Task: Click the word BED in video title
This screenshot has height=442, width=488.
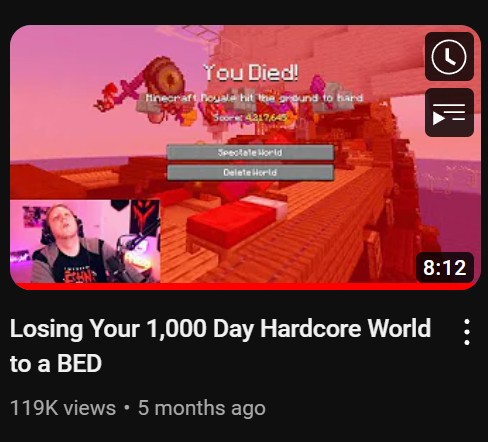Action: point(79,363)
